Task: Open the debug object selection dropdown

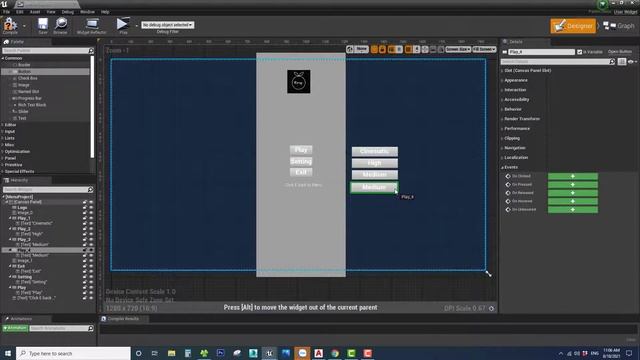Action: 167,25
